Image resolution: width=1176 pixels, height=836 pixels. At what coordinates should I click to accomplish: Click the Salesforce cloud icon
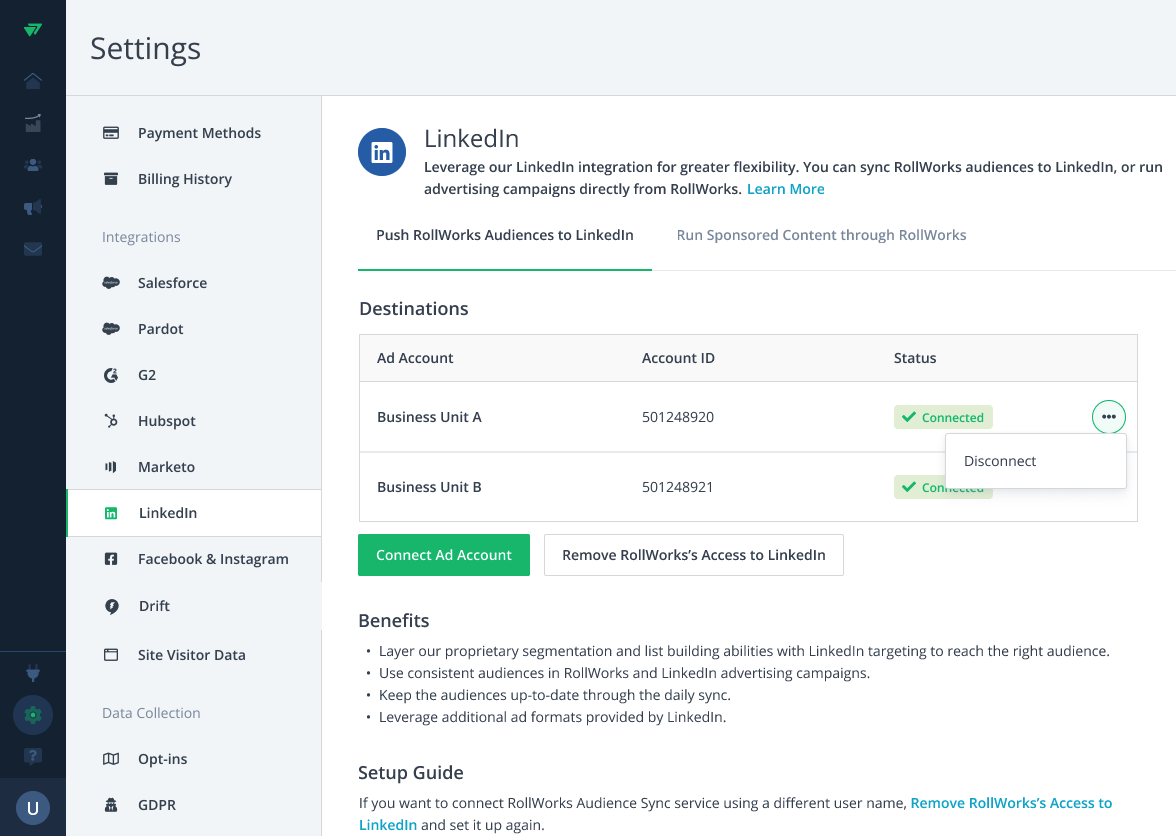pos(111,283)
